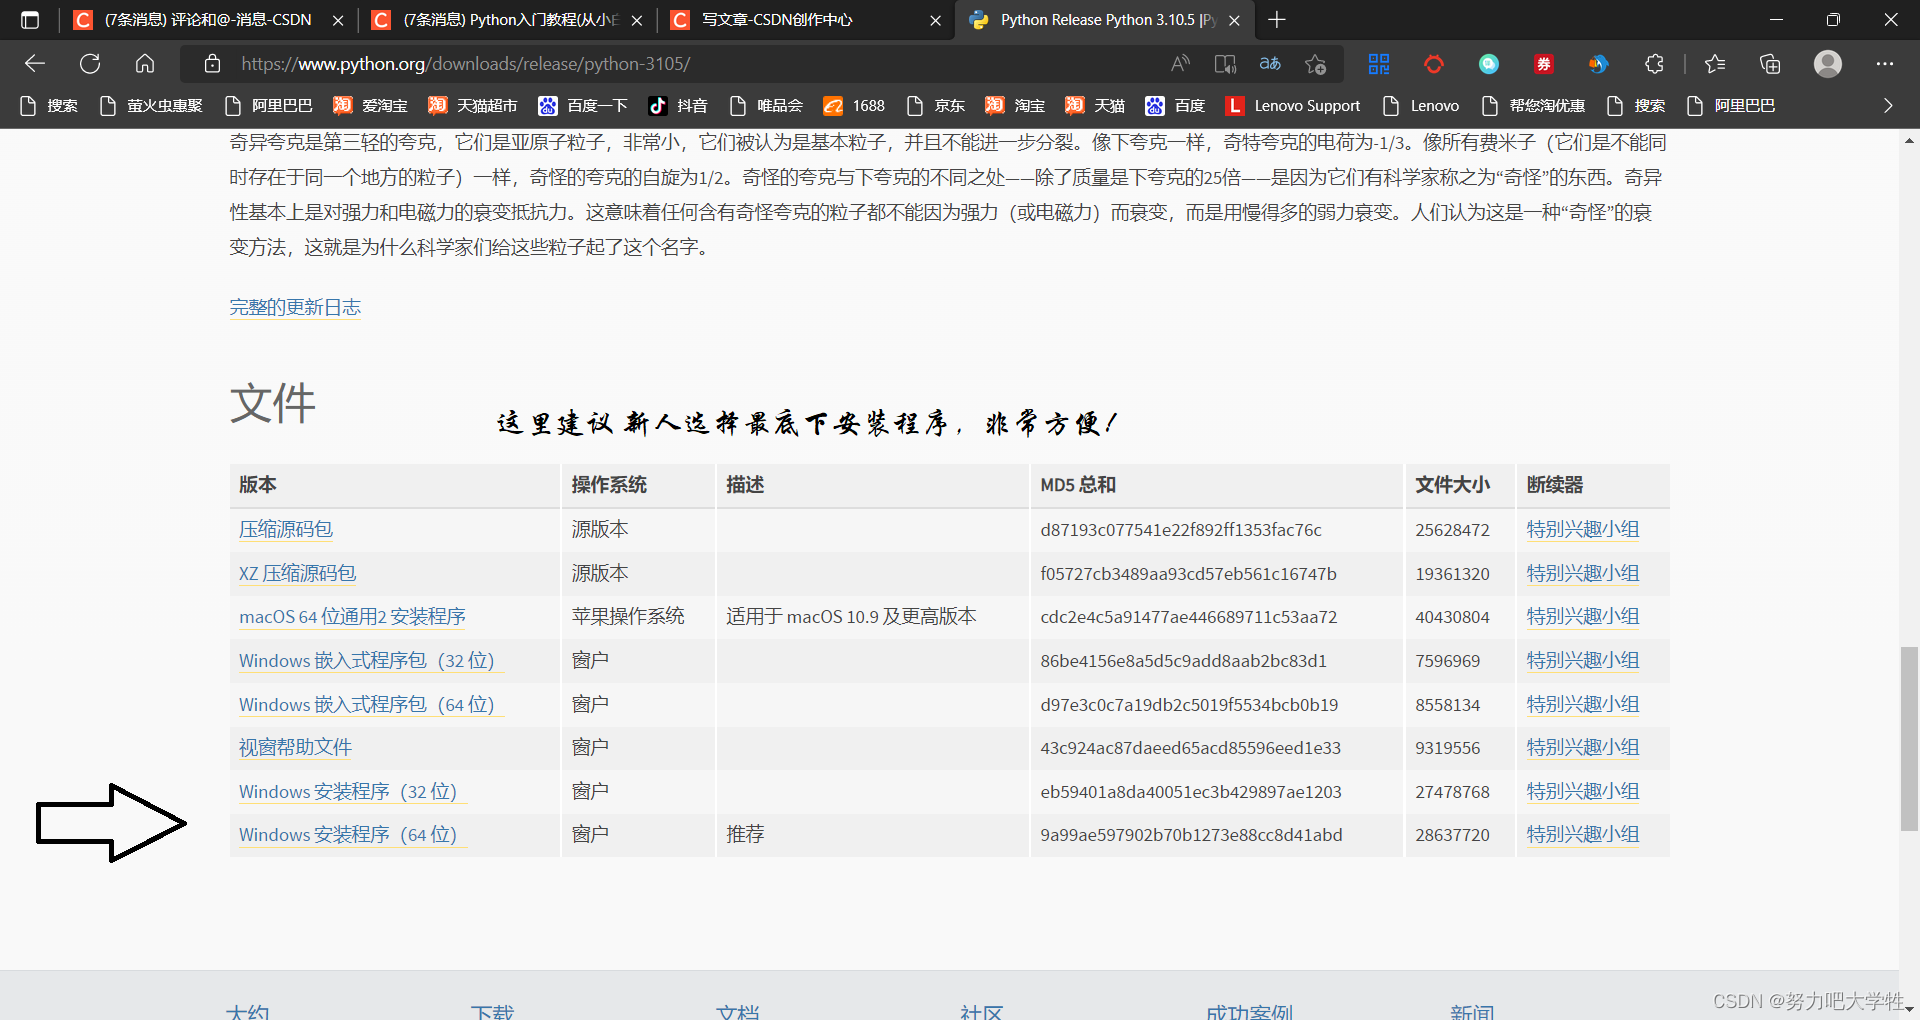Image resolution: width=1920 pixels, height=1020 pixels.
Task: Open the 抖音 bookmark
Action: point(679,105)
